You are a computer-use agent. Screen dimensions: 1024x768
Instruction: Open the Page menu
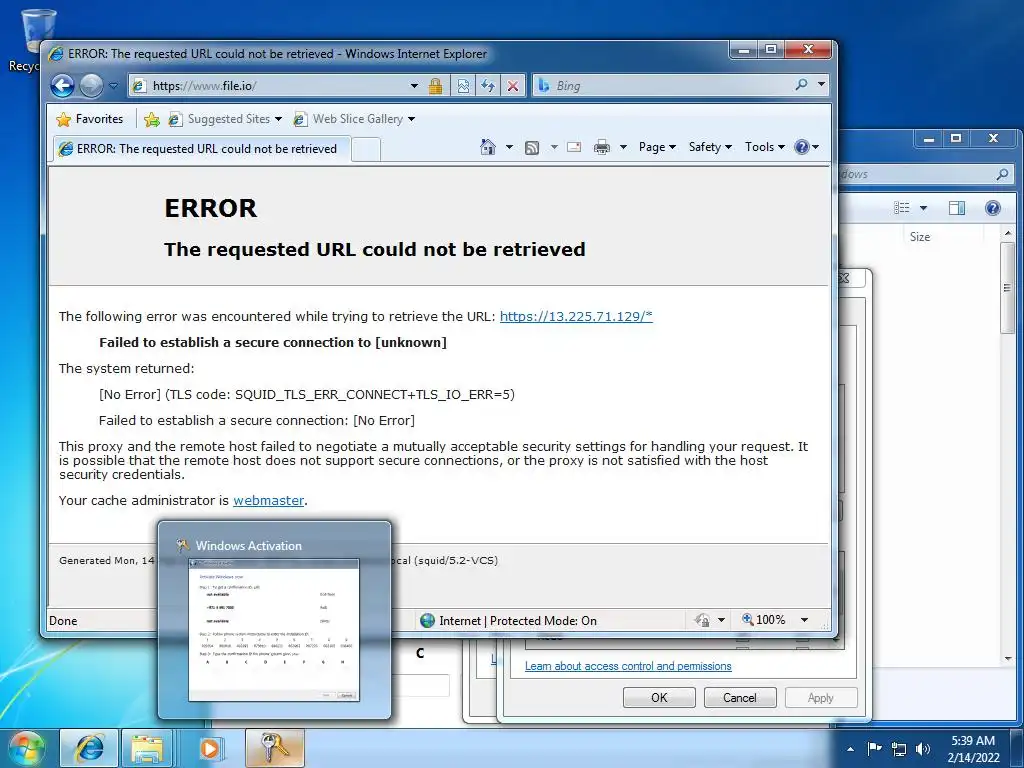point(657,147)
